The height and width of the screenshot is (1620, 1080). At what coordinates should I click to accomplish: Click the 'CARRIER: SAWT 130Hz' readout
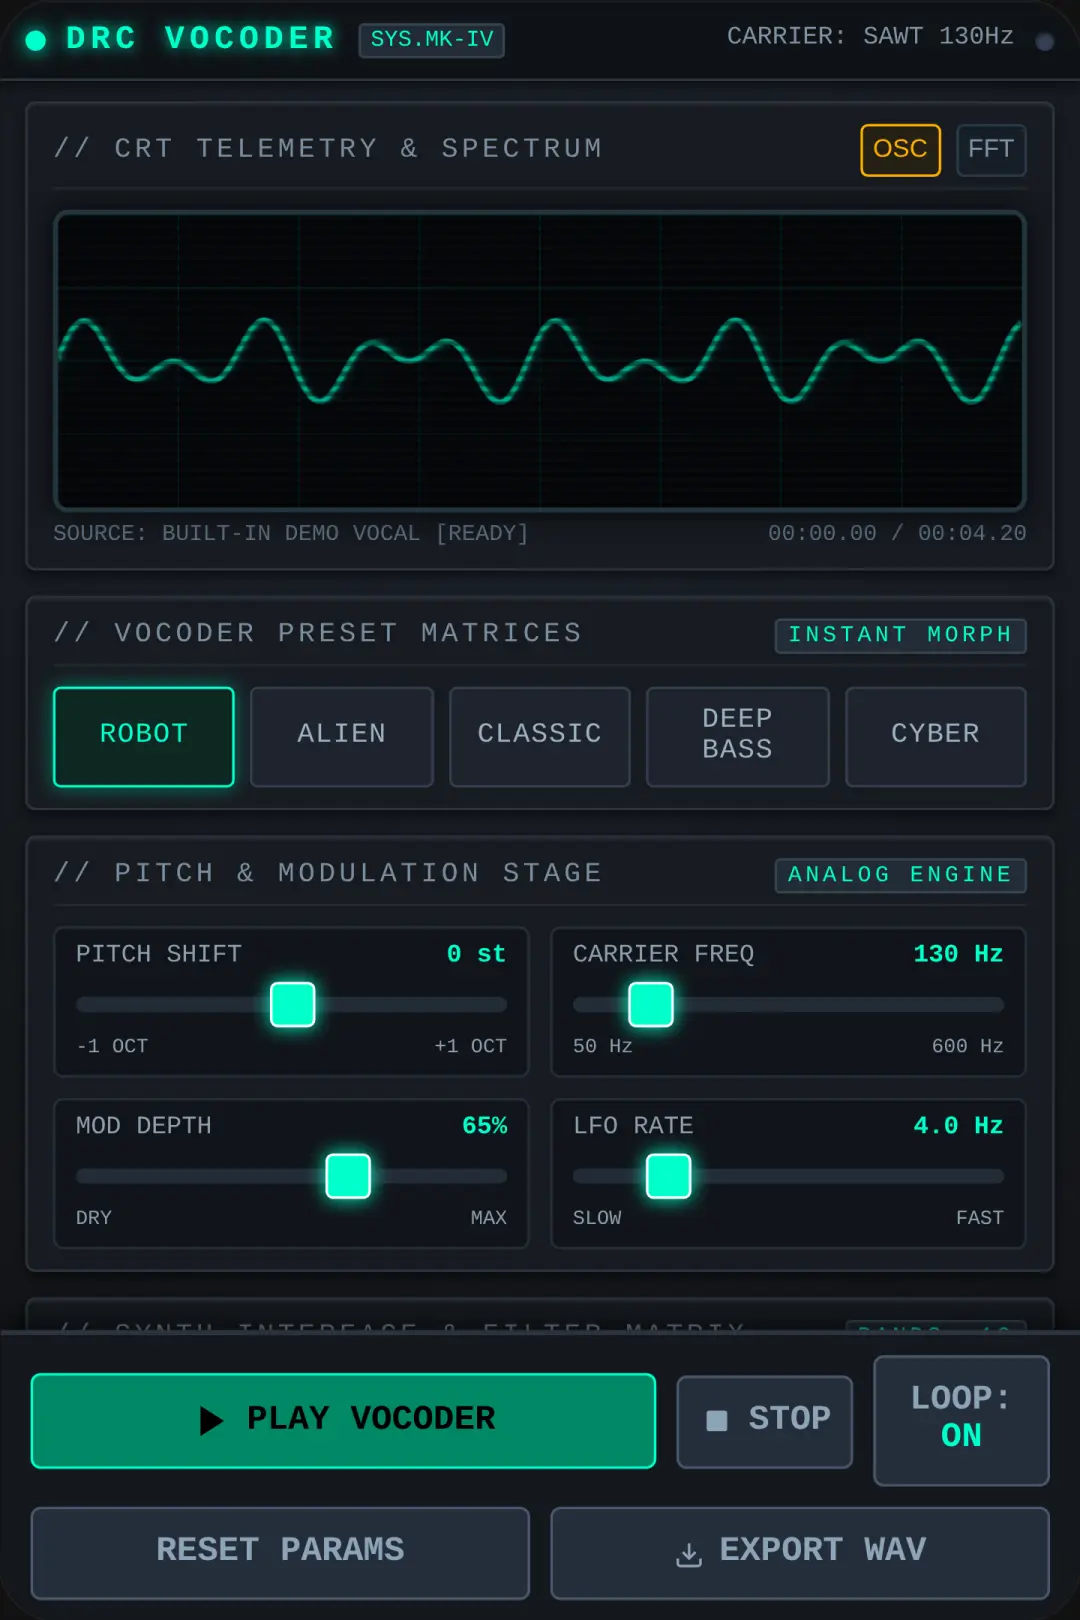[x=870, y=37]
